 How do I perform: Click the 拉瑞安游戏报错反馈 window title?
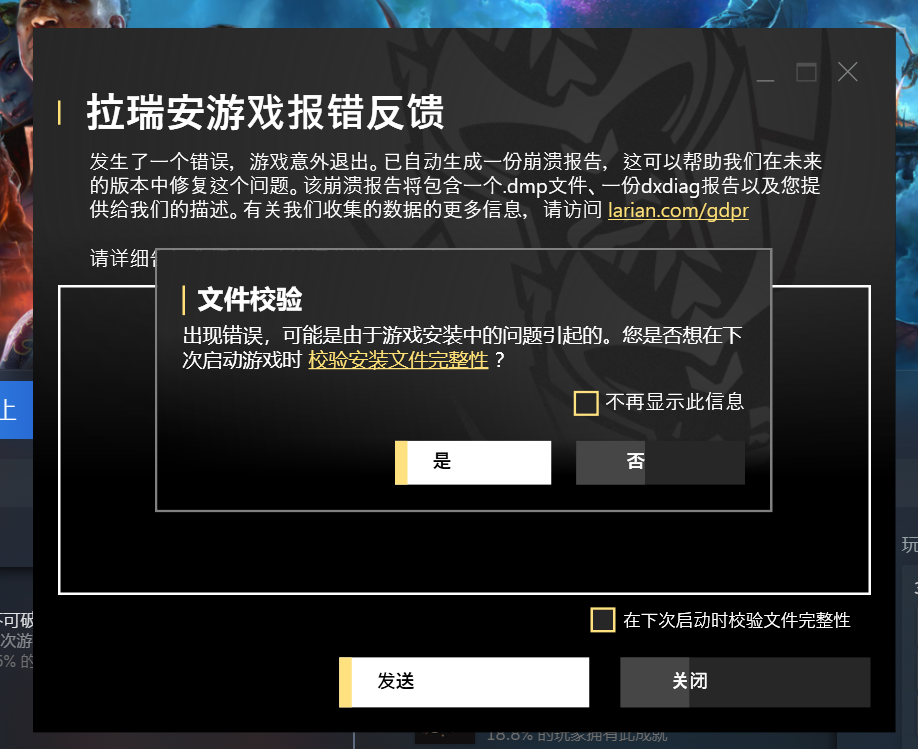(265, 112)
